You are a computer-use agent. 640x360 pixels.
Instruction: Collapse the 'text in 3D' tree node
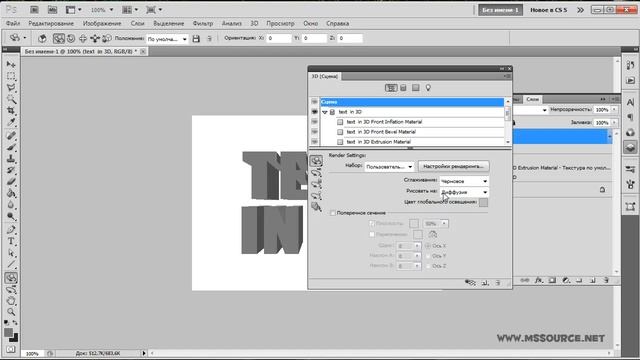click(325, 112)
